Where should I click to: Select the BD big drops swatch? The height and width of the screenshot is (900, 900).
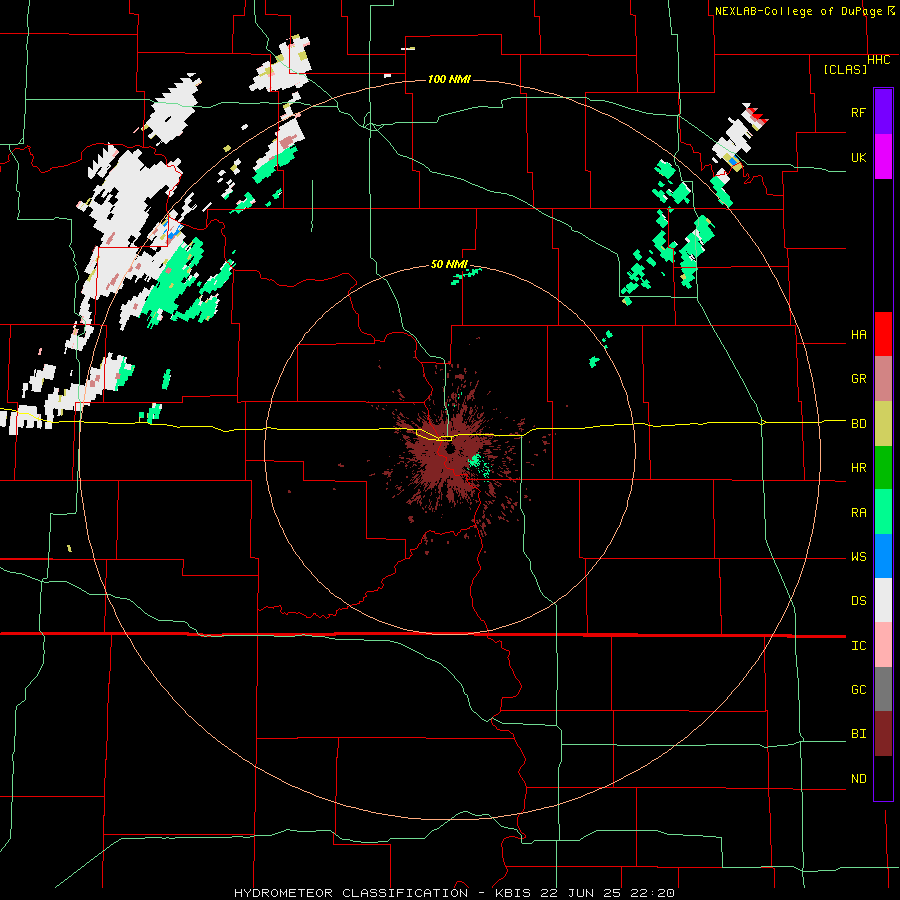(883, 424)
